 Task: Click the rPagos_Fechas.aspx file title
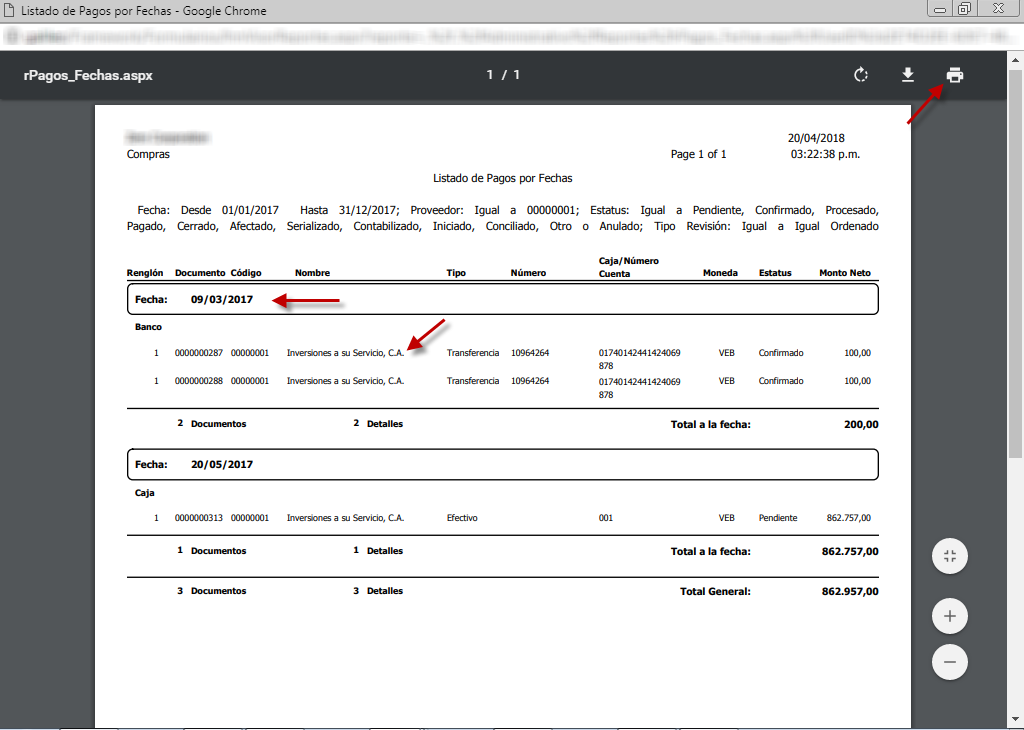pos(88,75)
